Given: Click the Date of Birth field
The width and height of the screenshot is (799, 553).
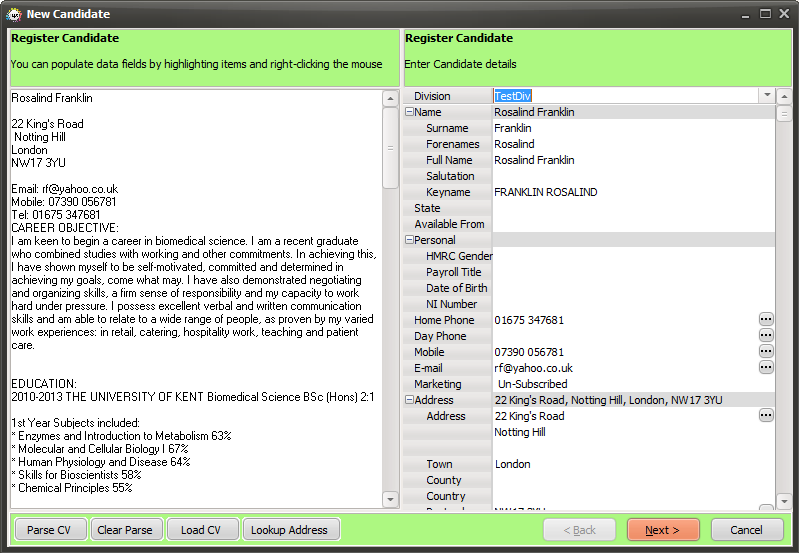Looking at the screenshot, I should pos(632,288).
